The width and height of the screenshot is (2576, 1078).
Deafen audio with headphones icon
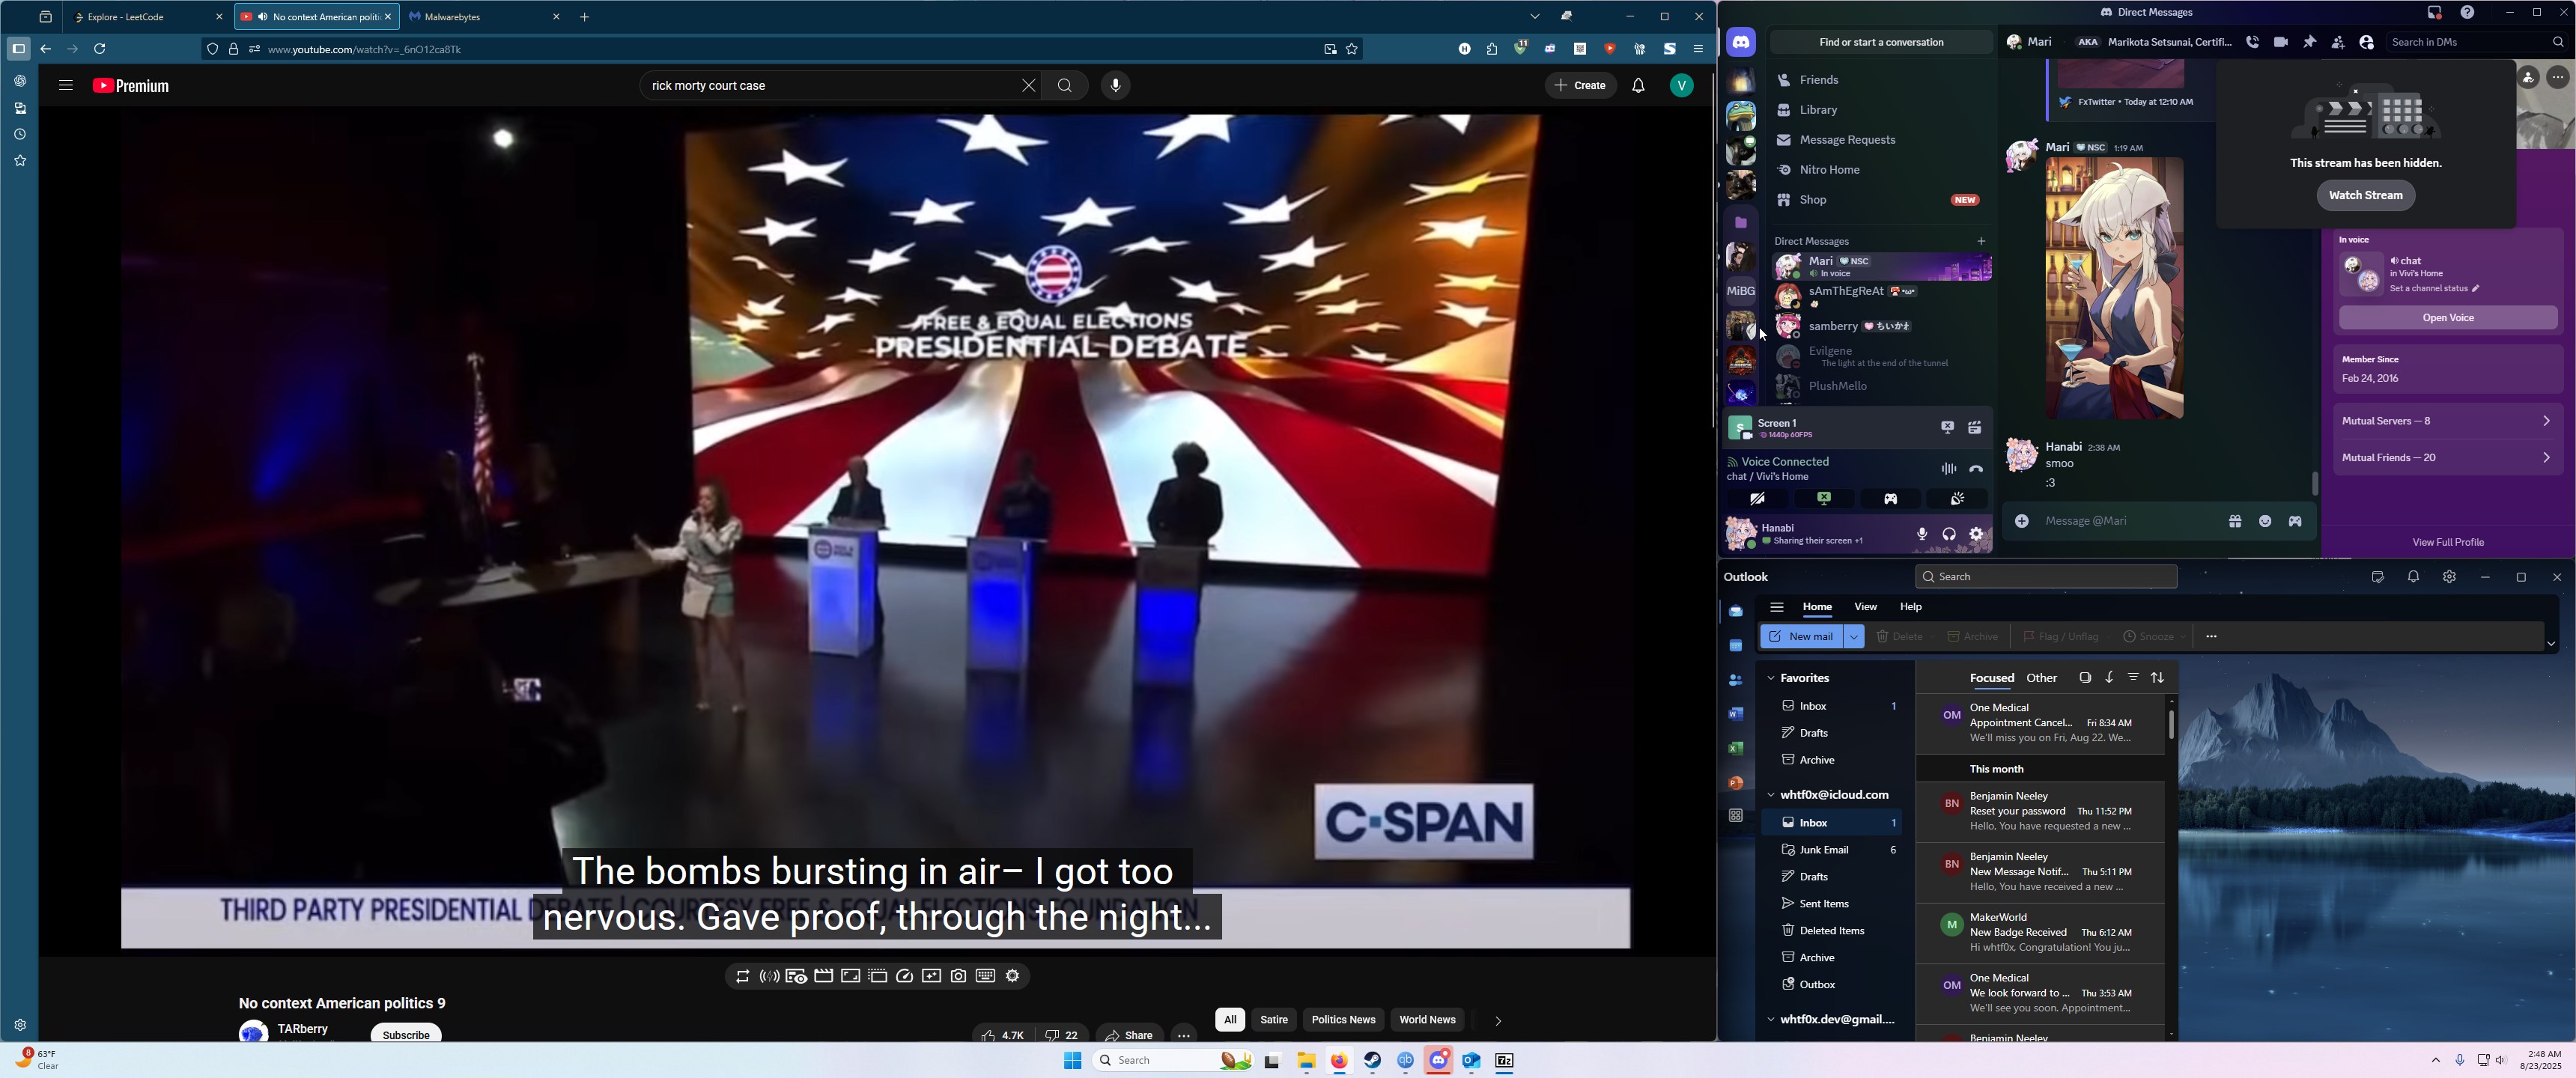pos(1949,534)
